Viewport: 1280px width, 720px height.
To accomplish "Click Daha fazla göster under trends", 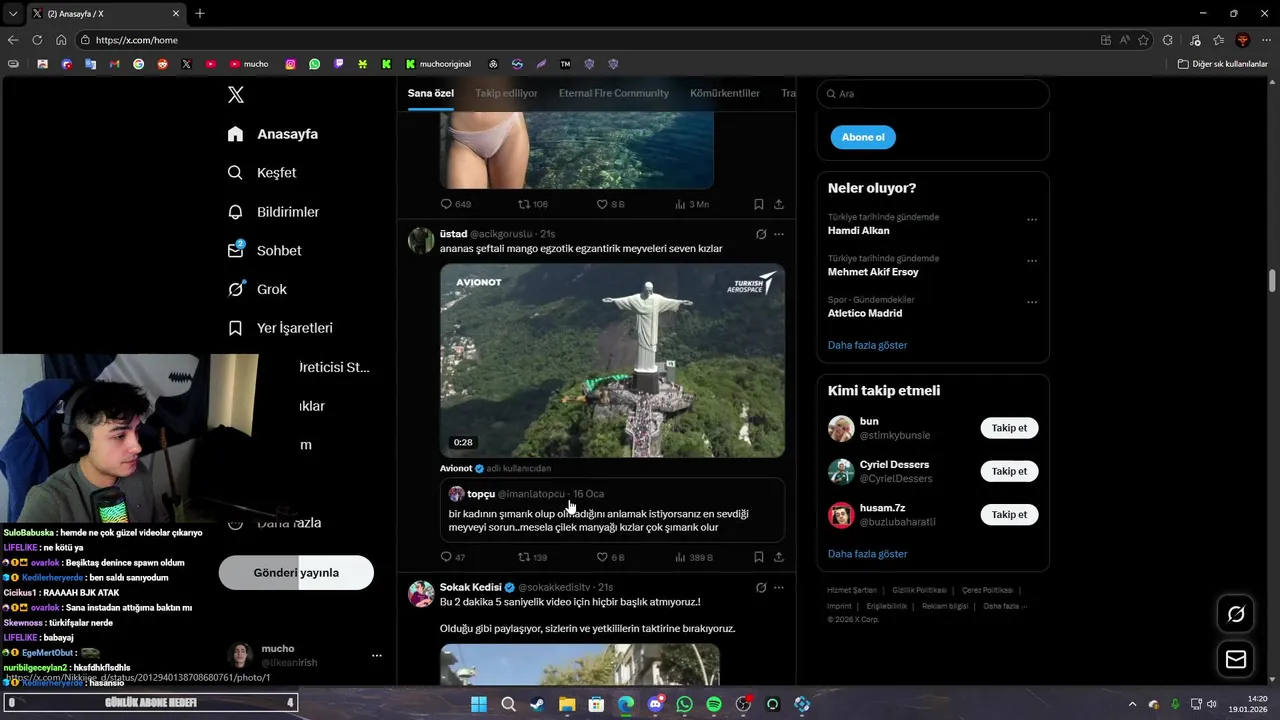I will point(868,345).
